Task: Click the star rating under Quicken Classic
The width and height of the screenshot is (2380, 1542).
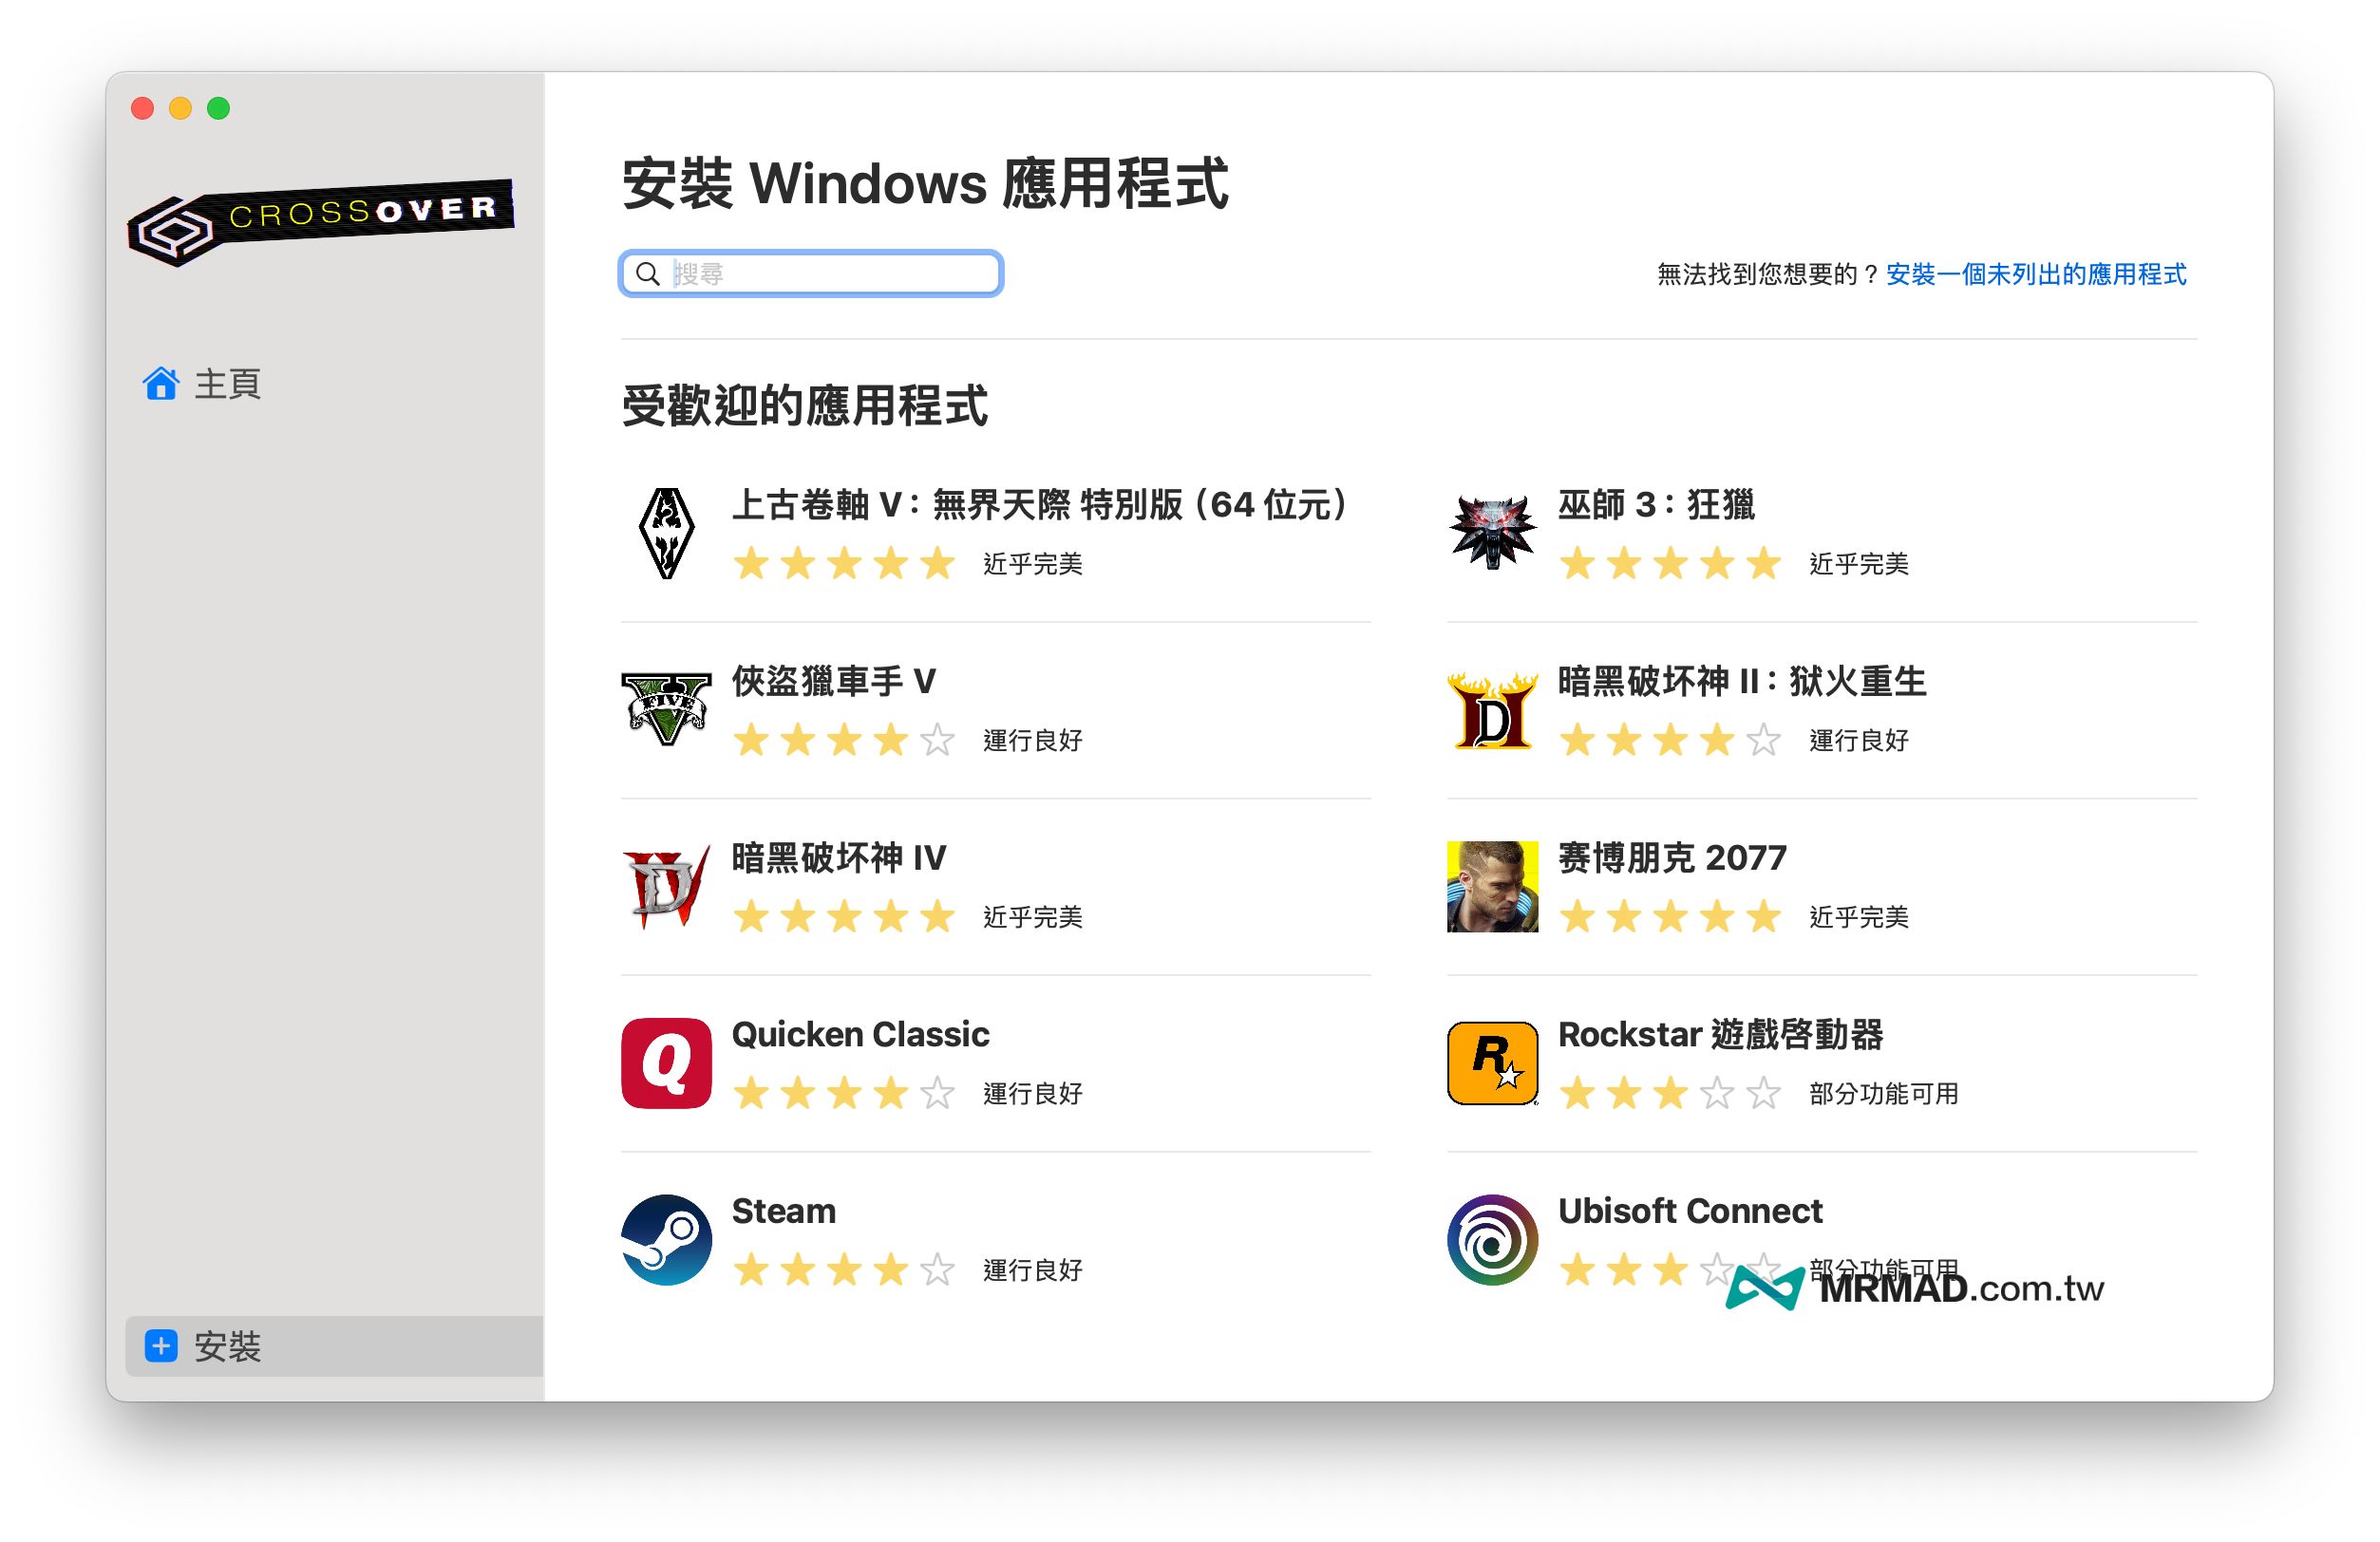Action: coord(844,1094)
